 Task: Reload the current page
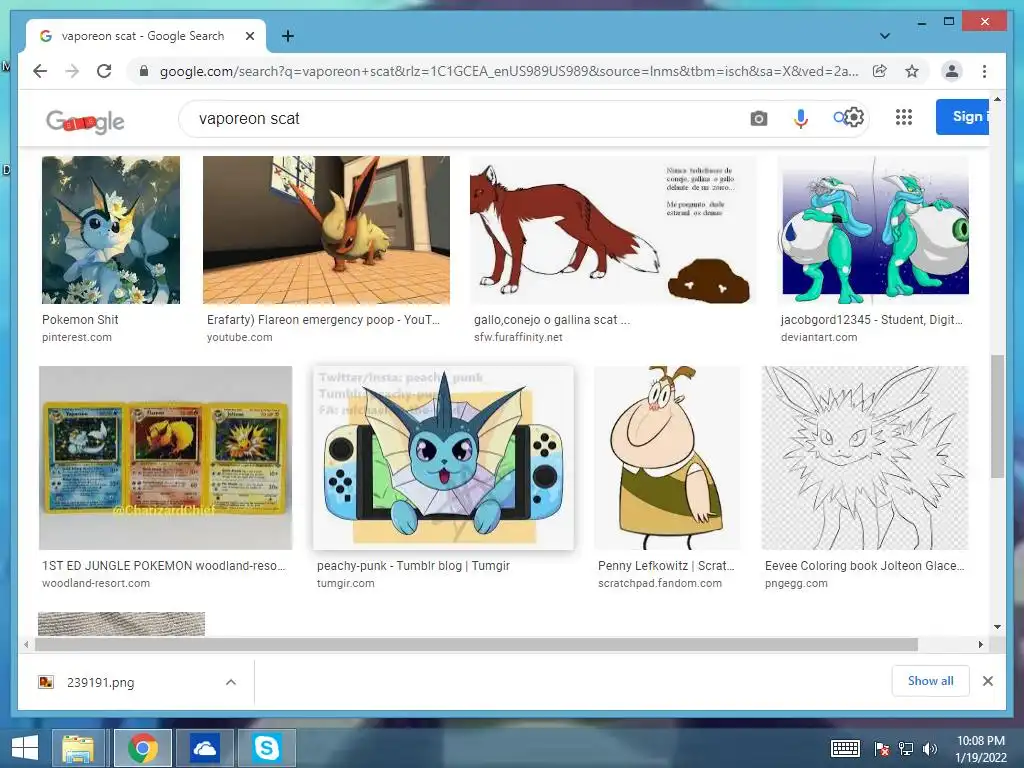(x=104, y=71)
